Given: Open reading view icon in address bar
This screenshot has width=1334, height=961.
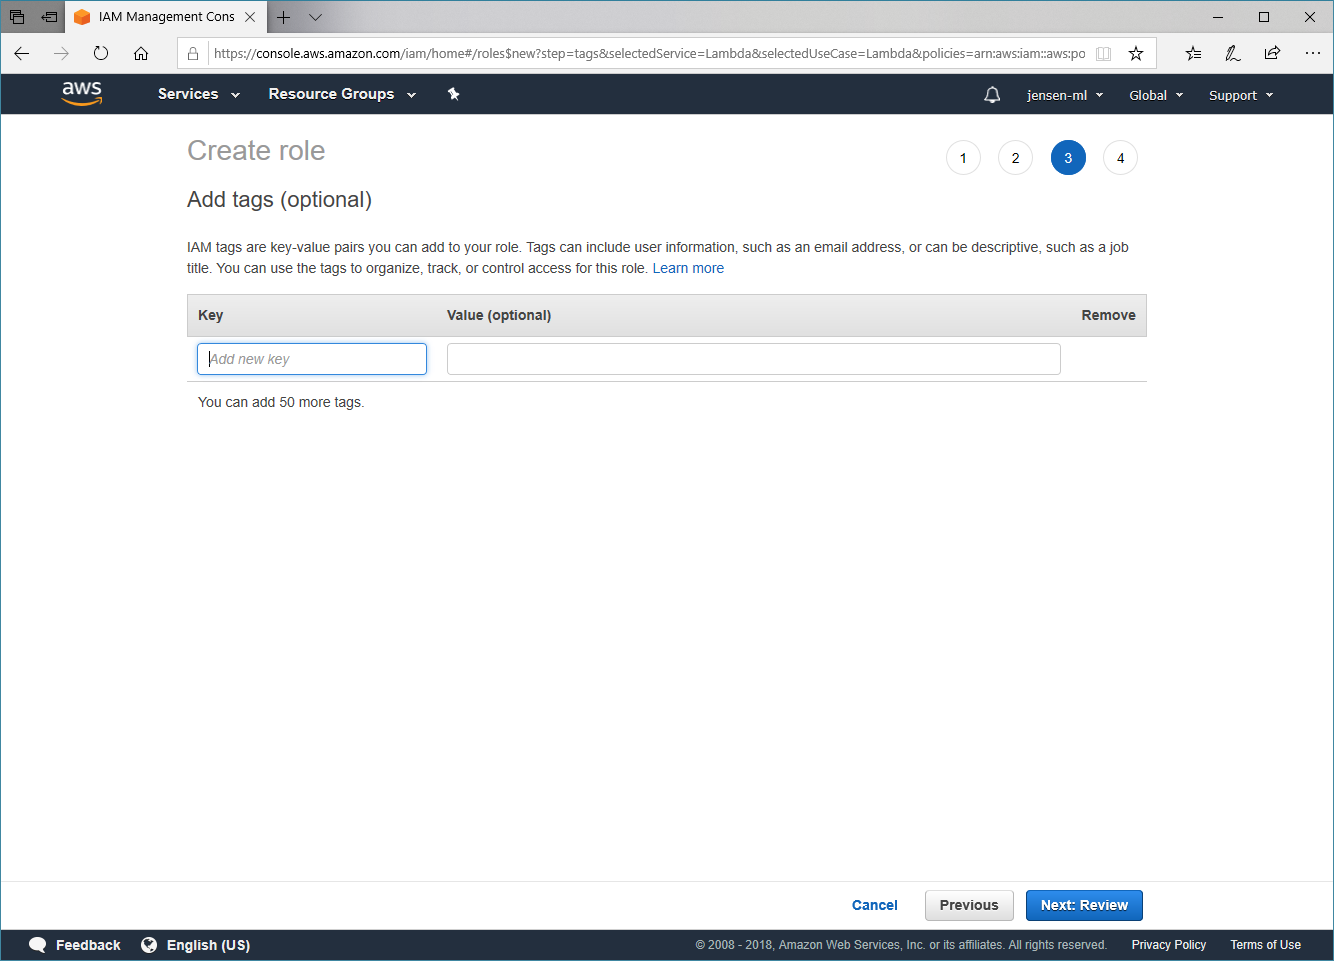Looking at the screenshot, I should [1104, 54].
